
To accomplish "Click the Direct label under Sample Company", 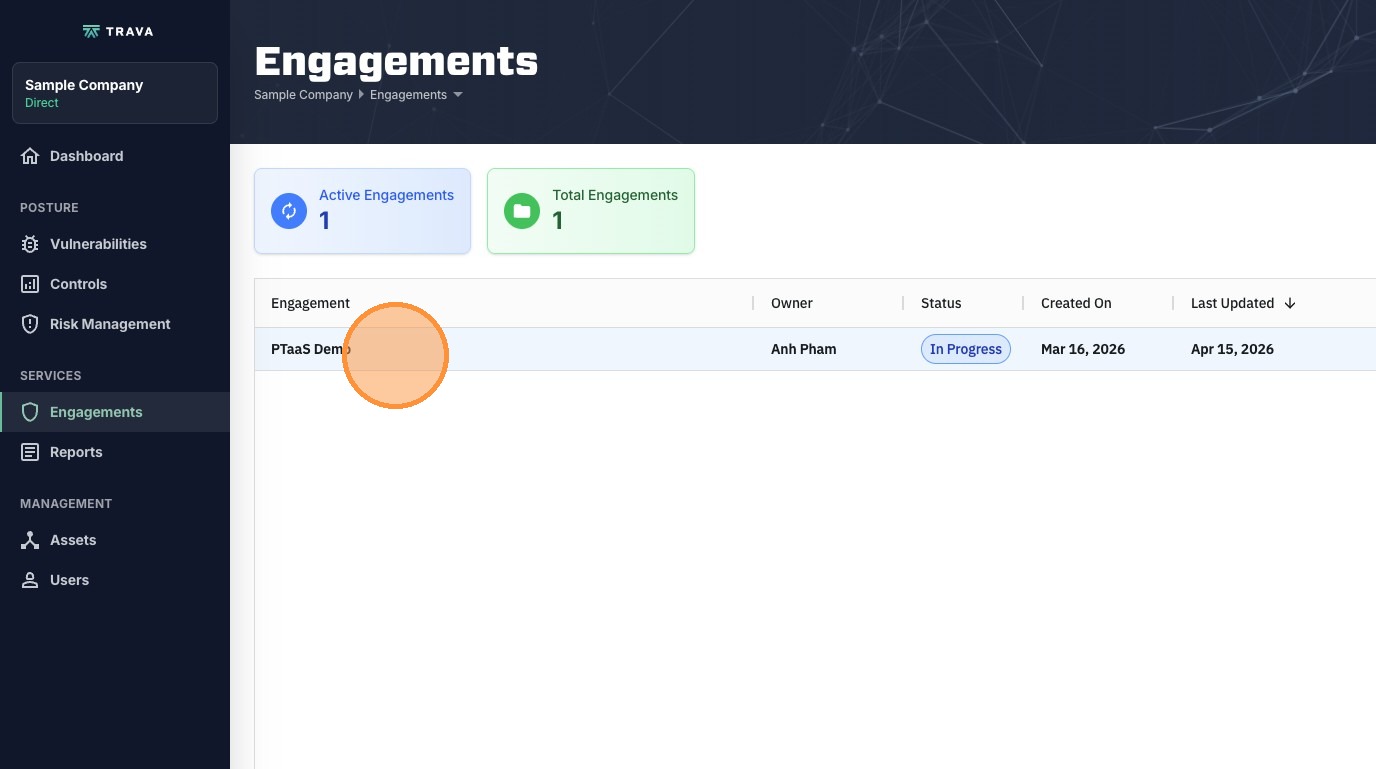I will tap(42, 103).
